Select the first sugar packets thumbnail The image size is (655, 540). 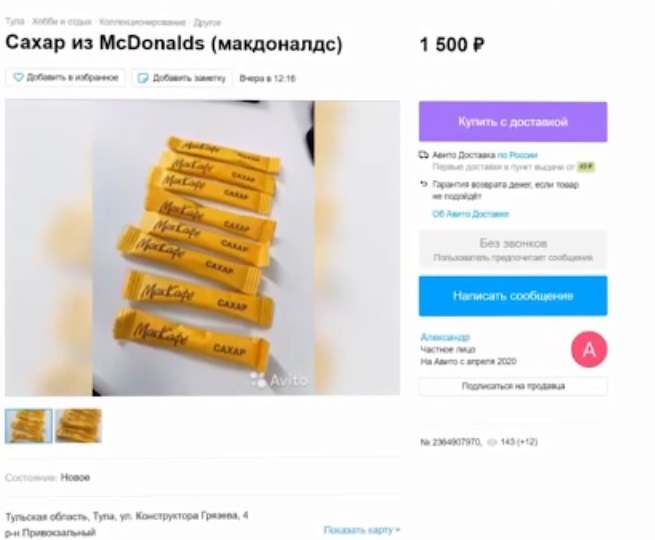point(29,426)
